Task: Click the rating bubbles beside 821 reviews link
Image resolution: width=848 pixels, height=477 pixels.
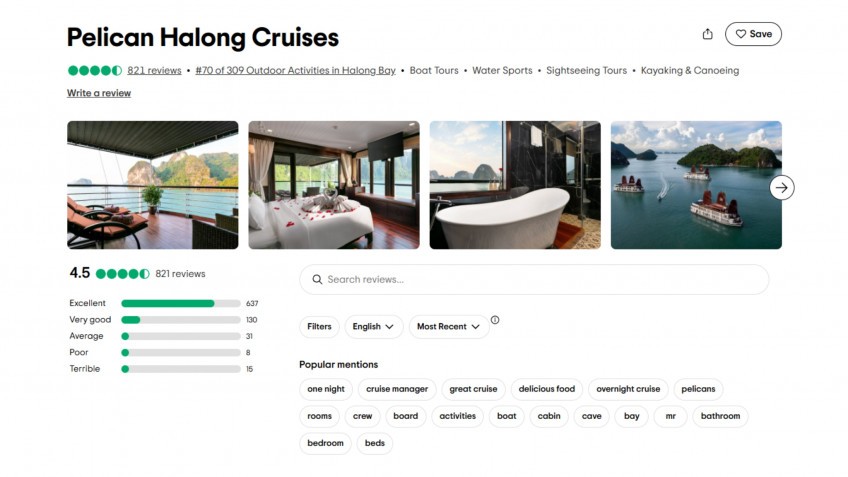Action: coord(95,71)
